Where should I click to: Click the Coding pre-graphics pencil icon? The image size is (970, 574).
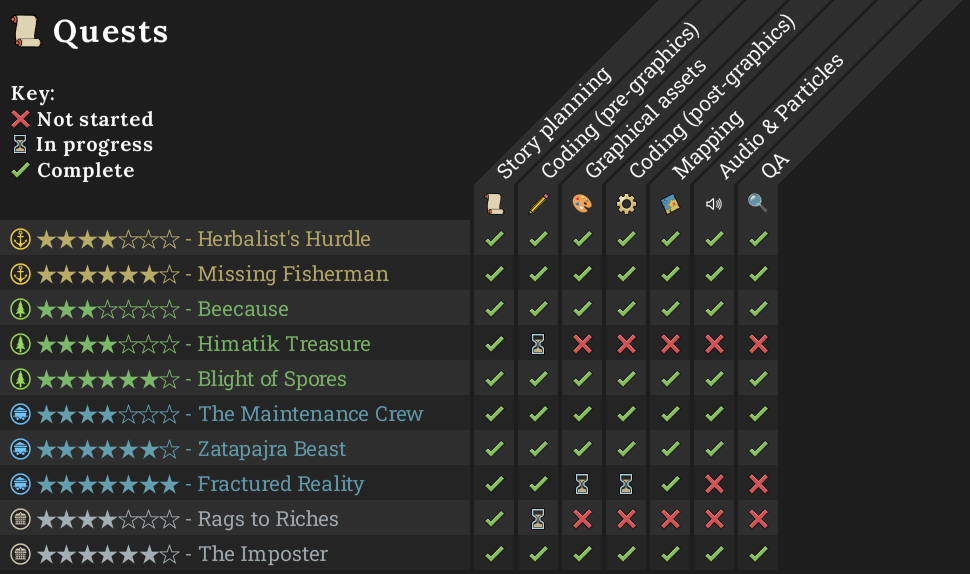click(x=538, y=204)
